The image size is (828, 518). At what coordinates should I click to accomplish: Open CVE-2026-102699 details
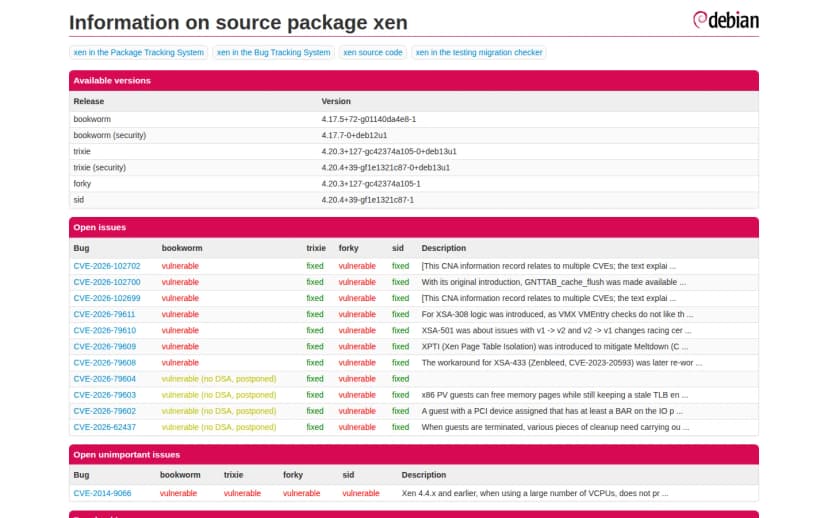click(x=107, y=298)
